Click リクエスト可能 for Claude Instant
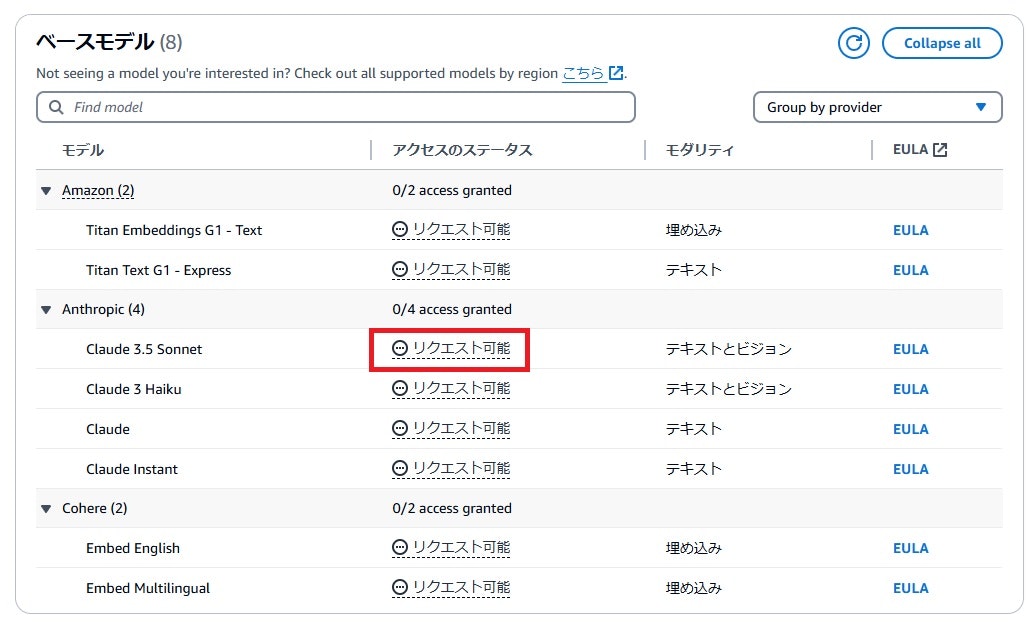This screenshot has width=1033, height=625. pyautogui.click(x=461, y=468)
